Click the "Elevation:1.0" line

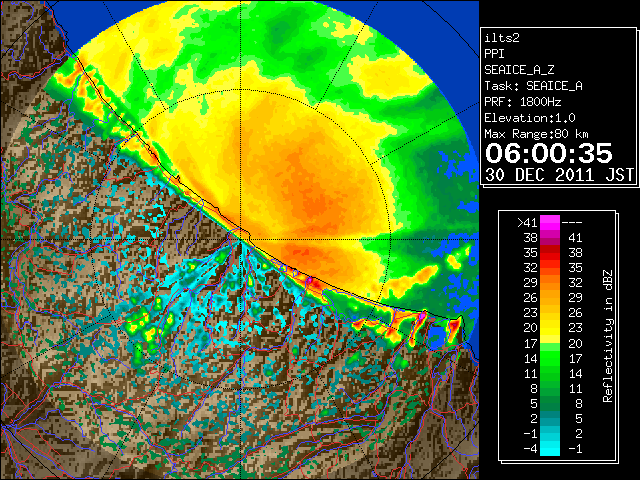(530, 118)
